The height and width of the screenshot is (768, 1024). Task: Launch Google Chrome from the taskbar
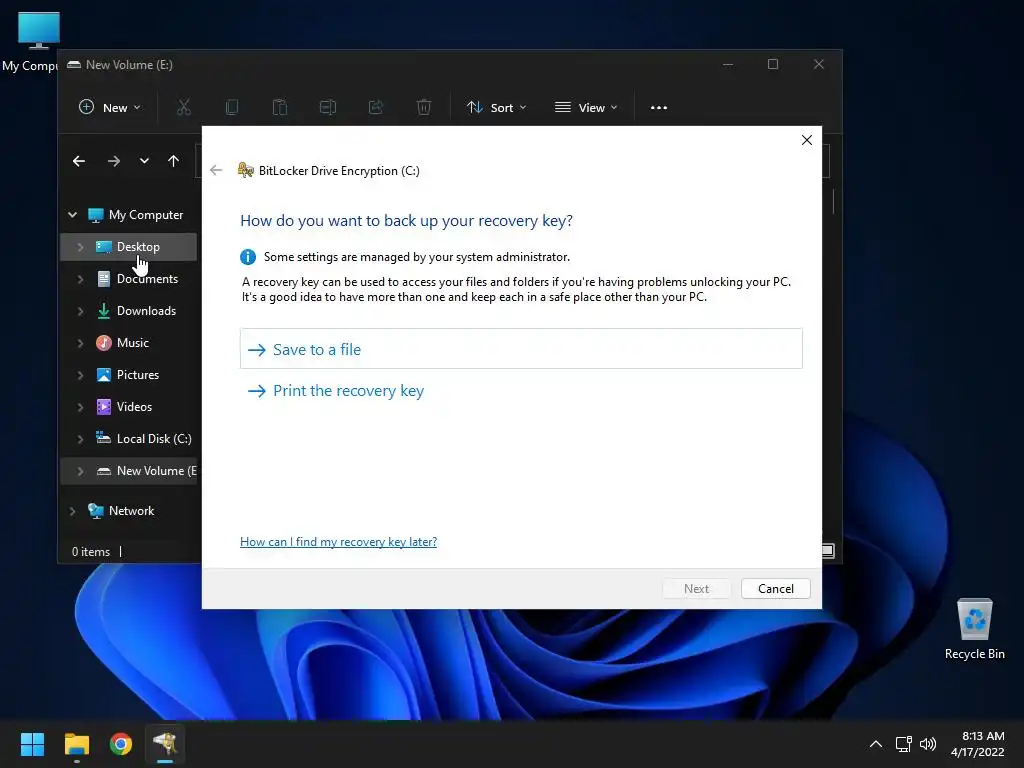tap(121, 744)
